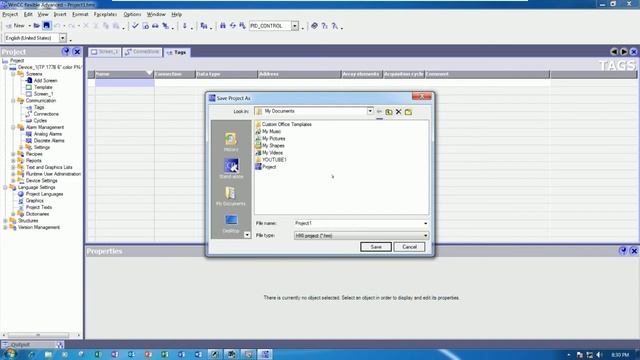The image size is (640, 360).
Task: Select Device Settings in the project tree
Action: pyautogui.click(x=37, y=180)
